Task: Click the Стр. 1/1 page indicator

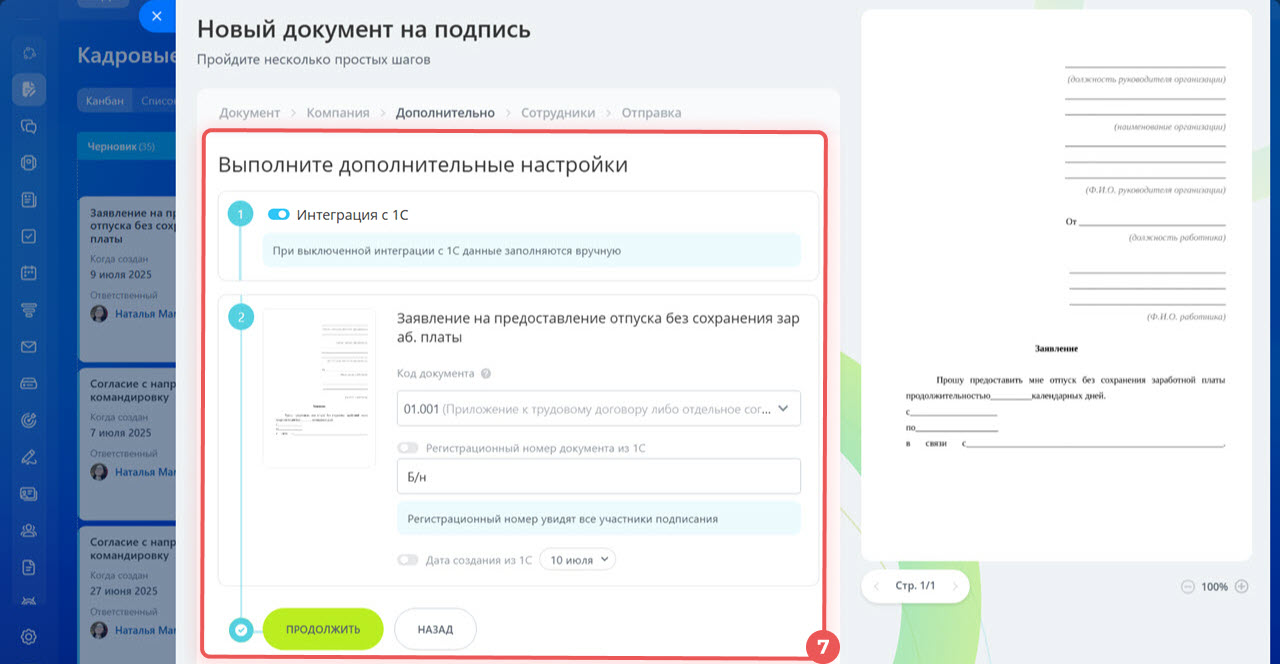Action: point(915,586)
